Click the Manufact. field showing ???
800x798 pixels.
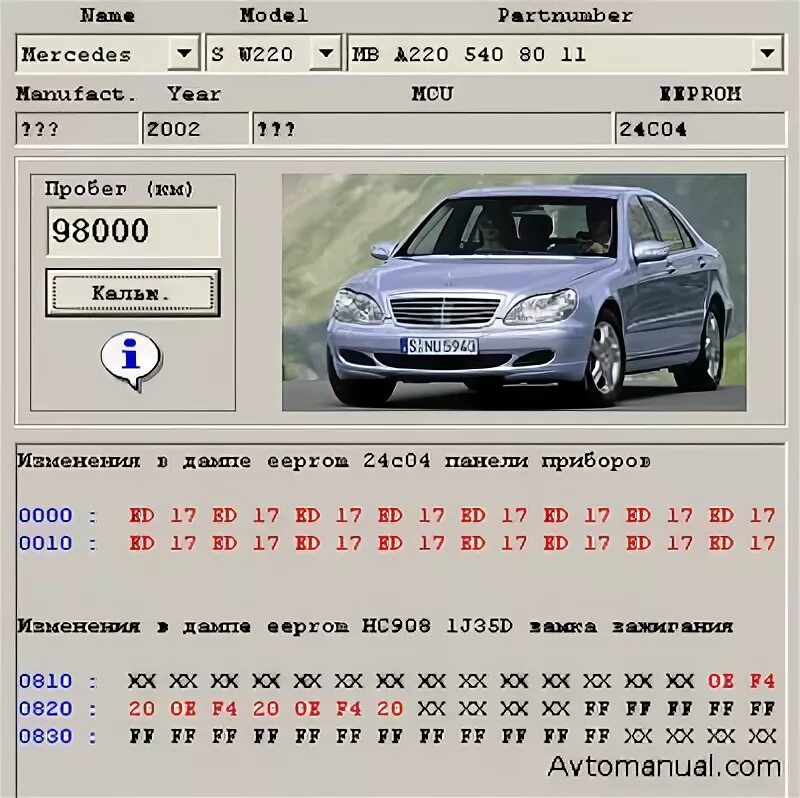[77, 129]
